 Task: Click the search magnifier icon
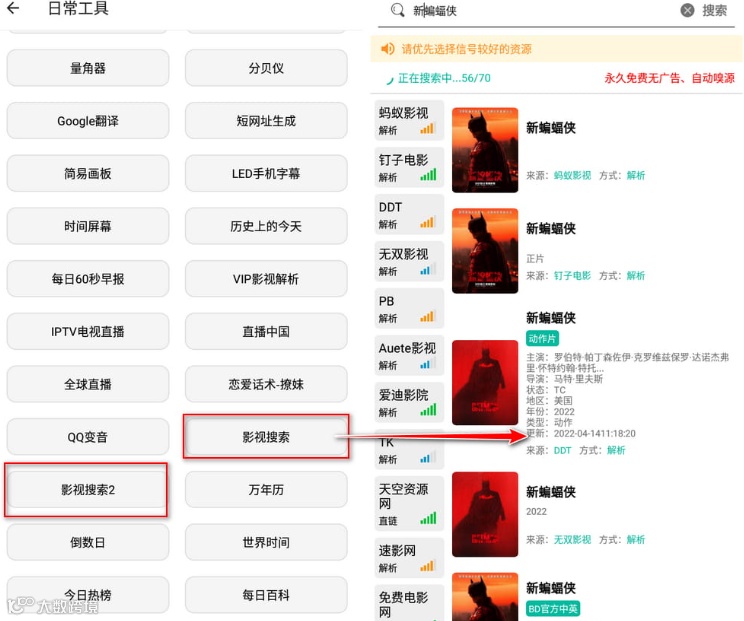click(x=397, y=10)
